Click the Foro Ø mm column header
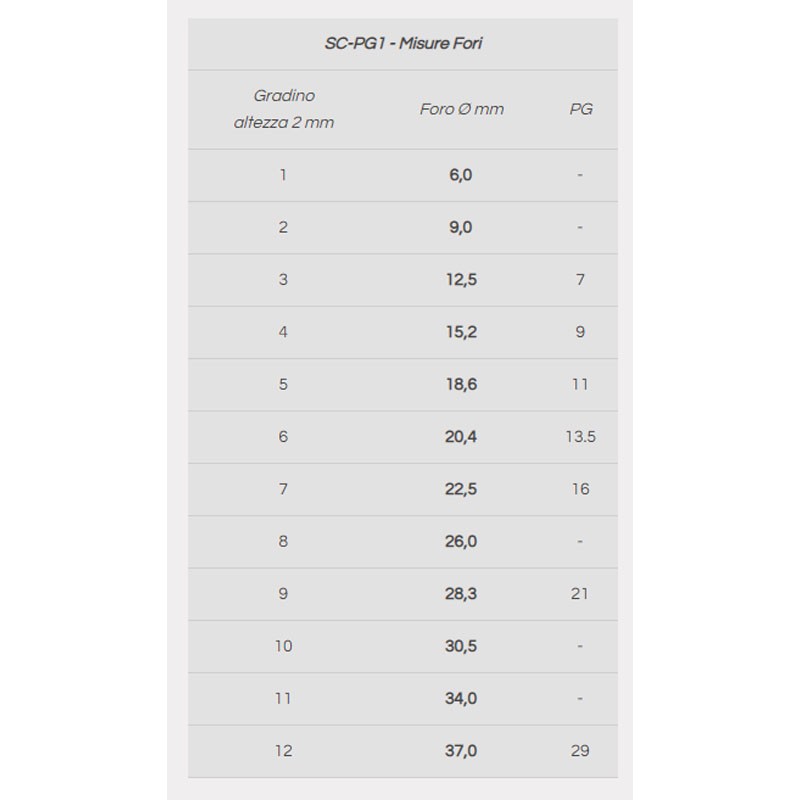This screenshot has height=800, width=800. pyautogui.click(x=461, y=109)
